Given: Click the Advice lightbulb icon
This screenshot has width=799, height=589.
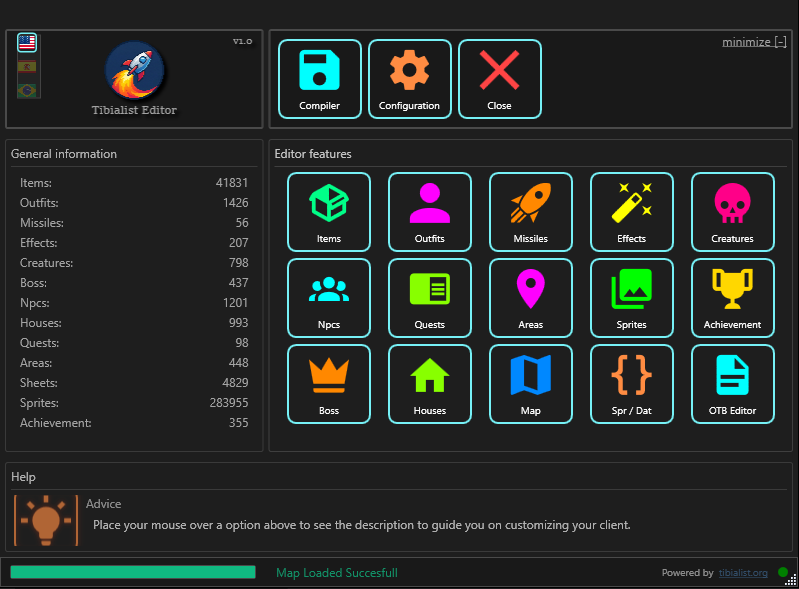Looking at the screenshot, I should pyautogui.click(x=46, y=520).
